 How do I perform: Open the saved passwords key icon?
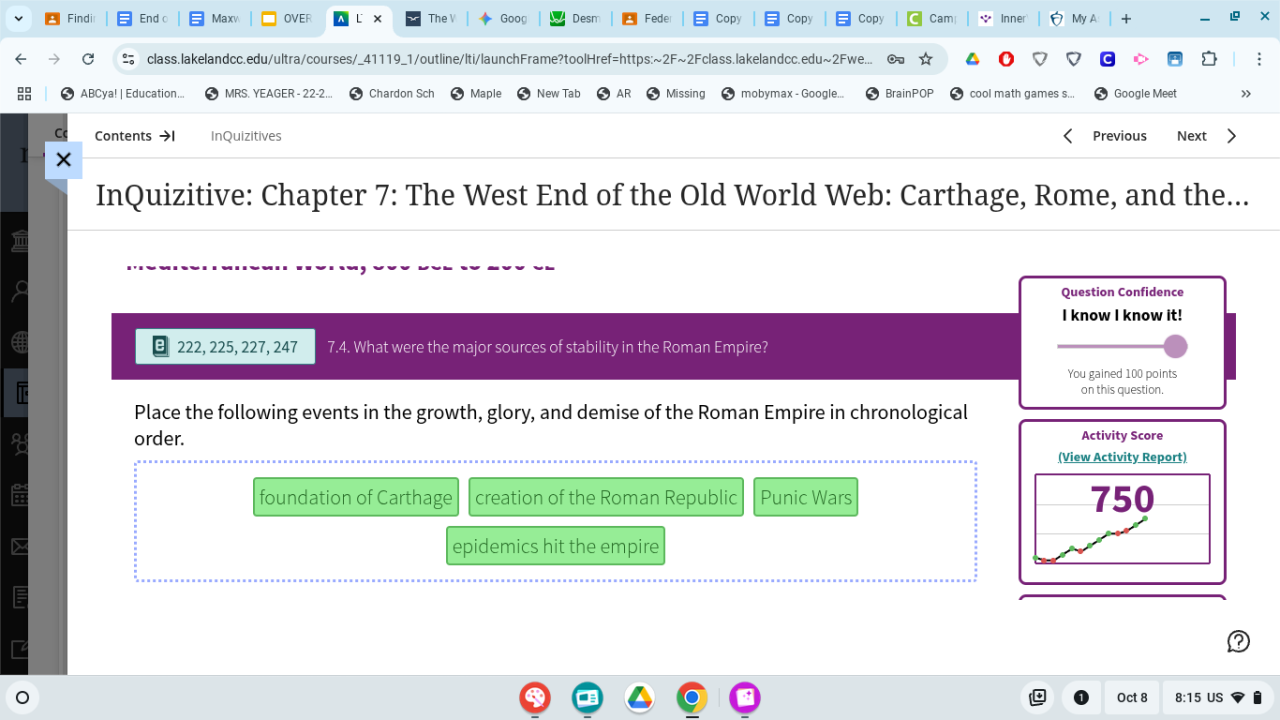tap(896, 59)
